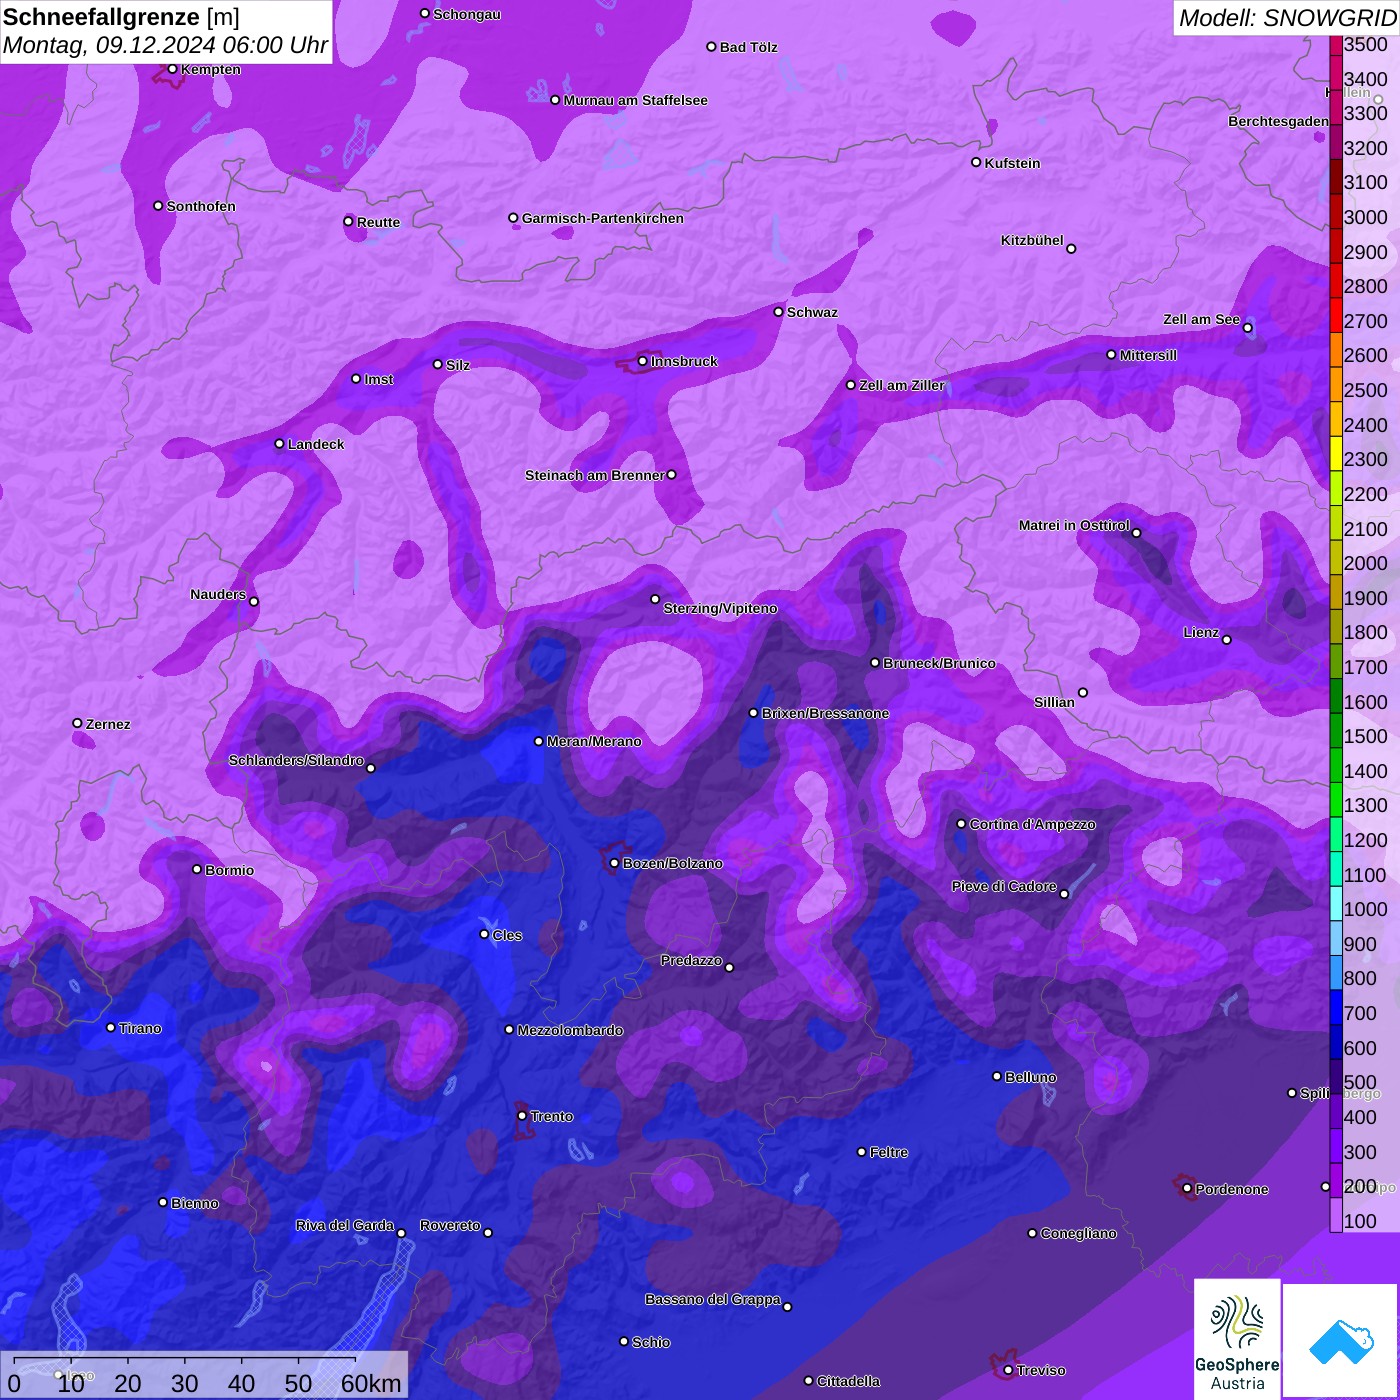Click the Matrei in Osttirol label

point(1074,525)
